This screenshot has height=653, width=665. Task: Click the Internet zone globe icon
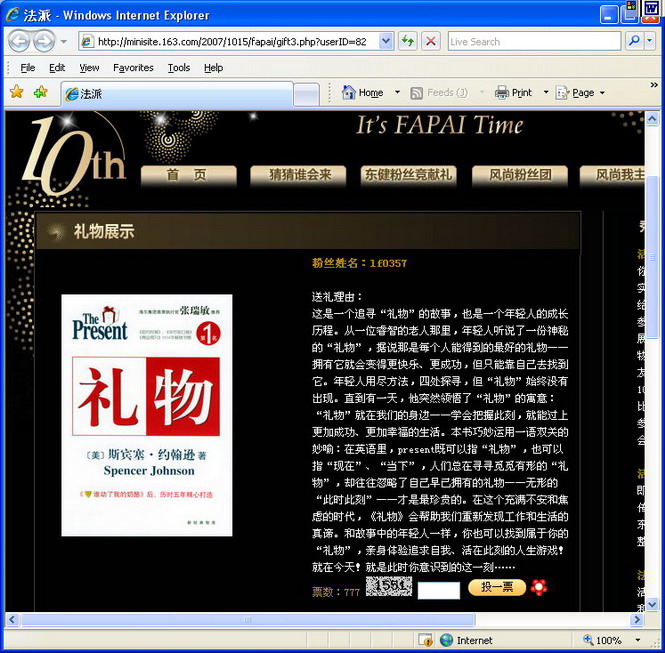(447, 640)
